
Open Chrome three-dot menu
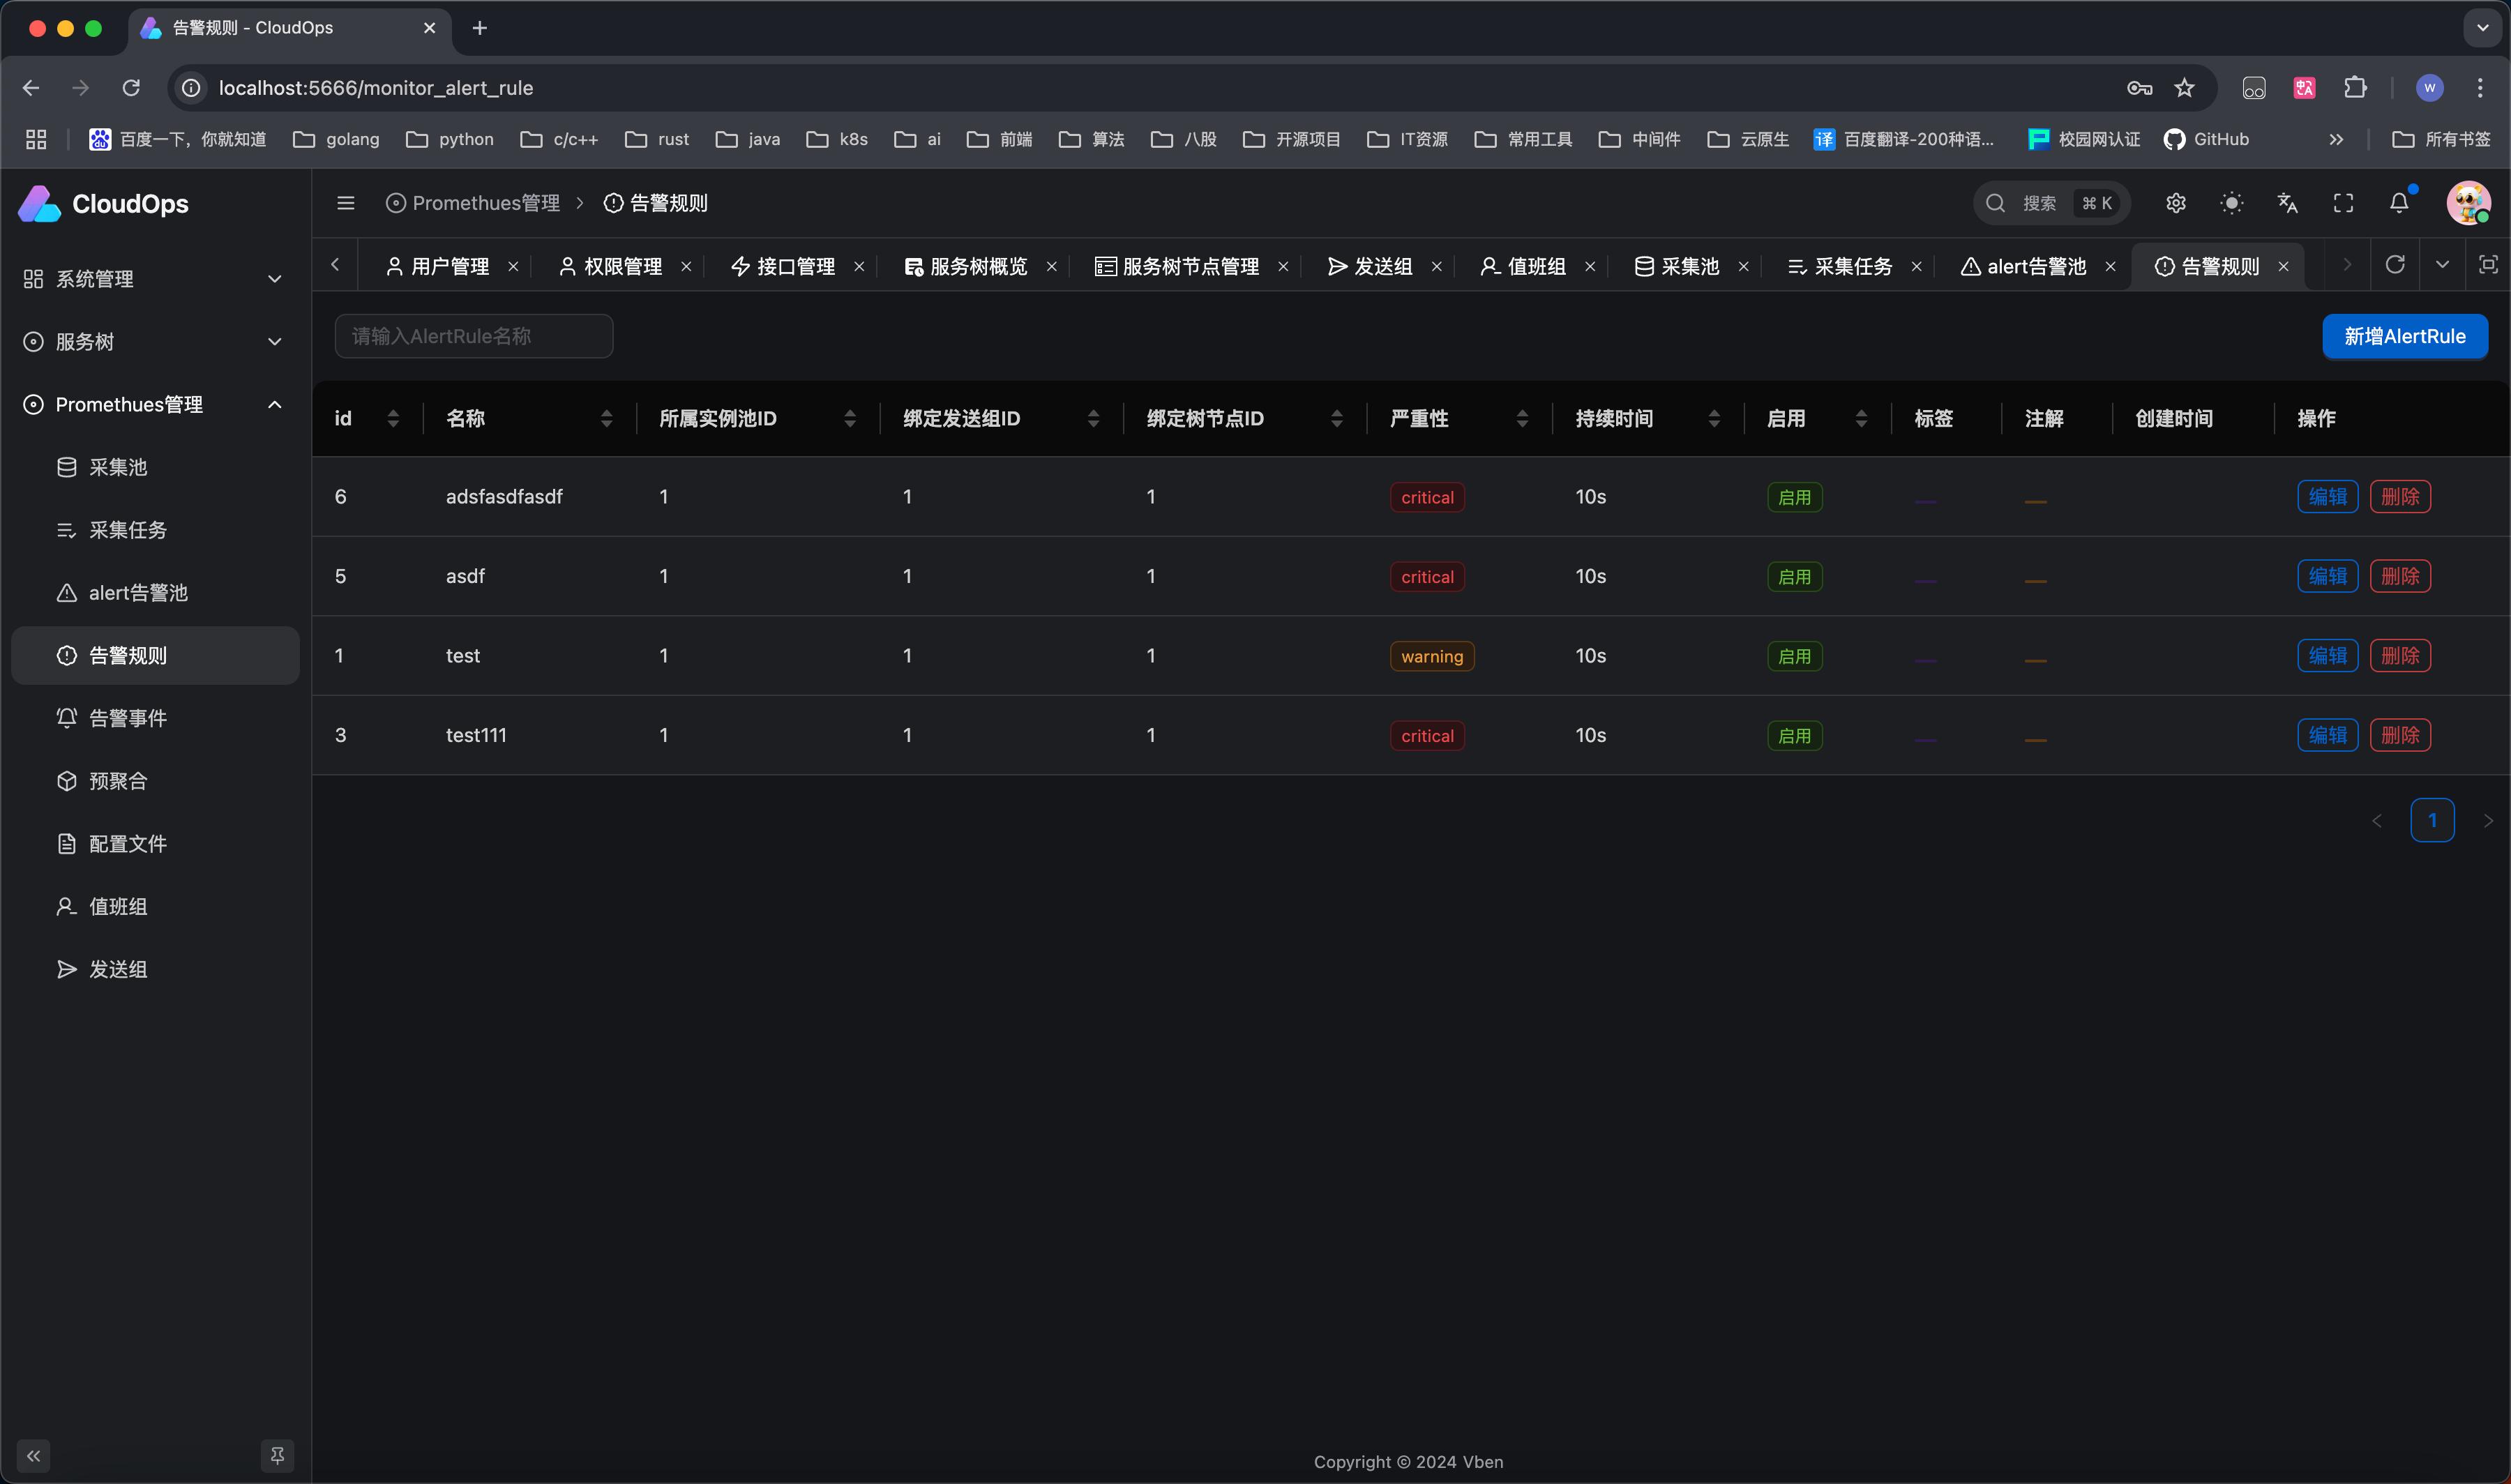(2481, 88)
